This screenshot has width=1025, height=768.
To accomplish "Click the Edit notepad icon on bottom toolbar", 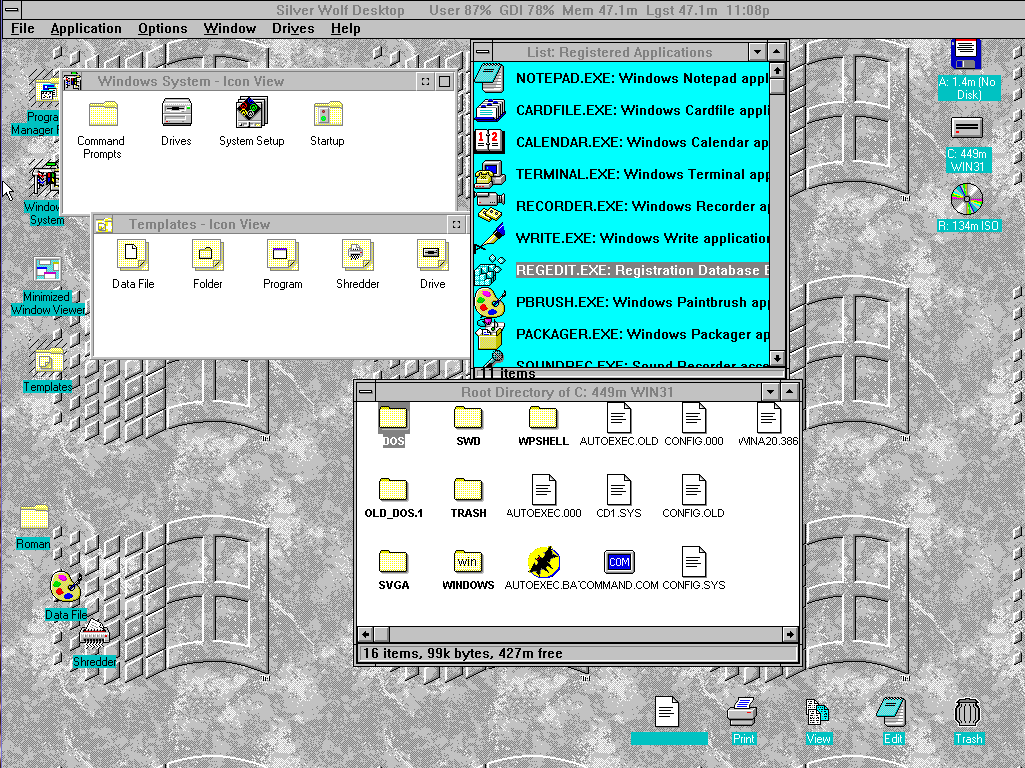I will pos(892,712).
